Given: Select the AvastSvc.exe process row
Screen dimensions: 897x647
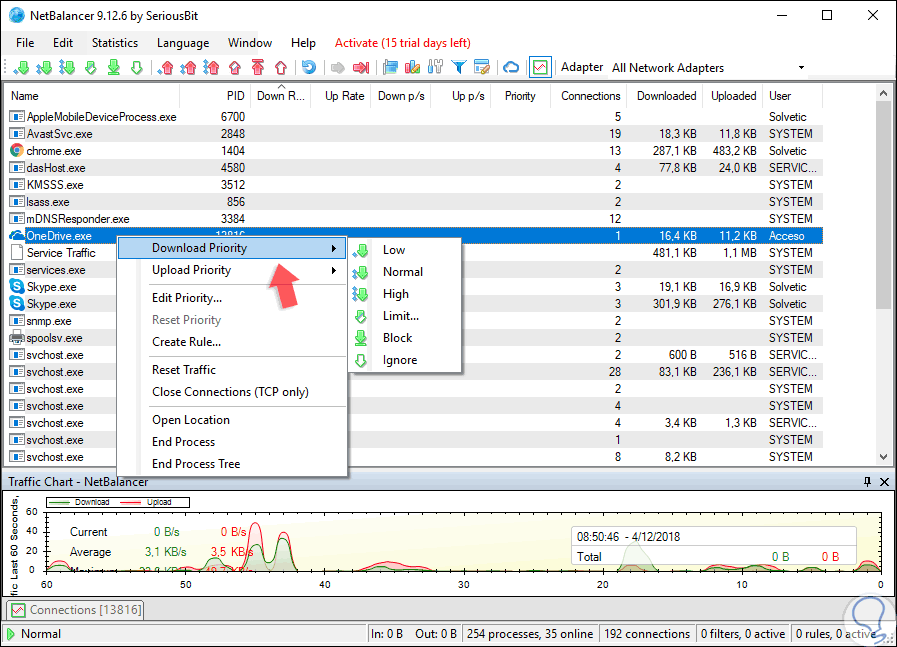Looking at the screenshot, I should [x=415, y=134].
